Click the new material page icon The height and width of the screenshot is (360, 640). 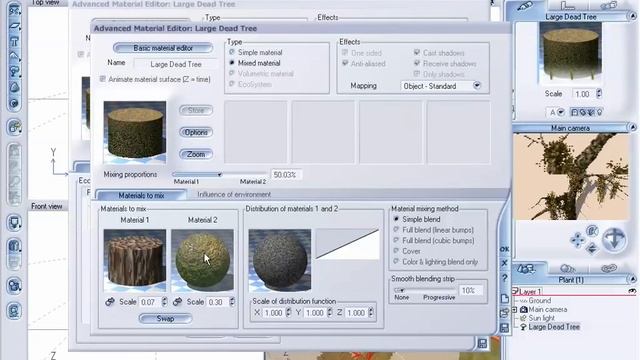tap(504, 298)
